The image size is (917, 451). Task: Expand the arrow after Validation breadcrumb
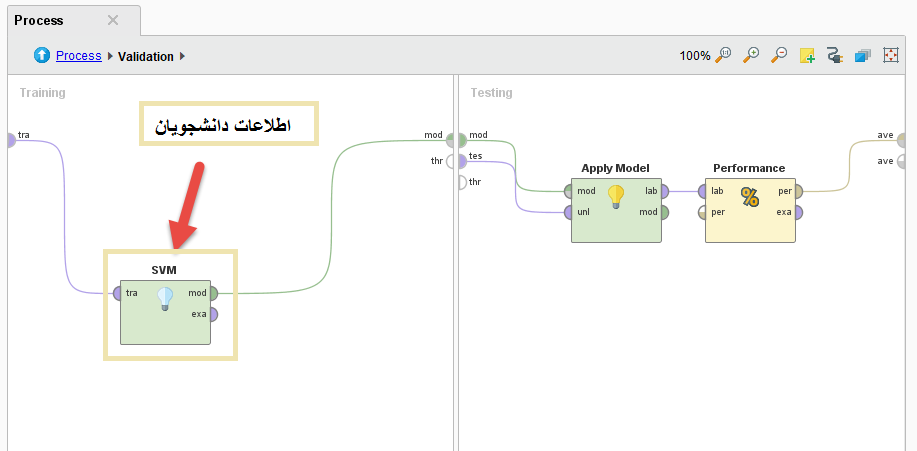coord(183,57)
